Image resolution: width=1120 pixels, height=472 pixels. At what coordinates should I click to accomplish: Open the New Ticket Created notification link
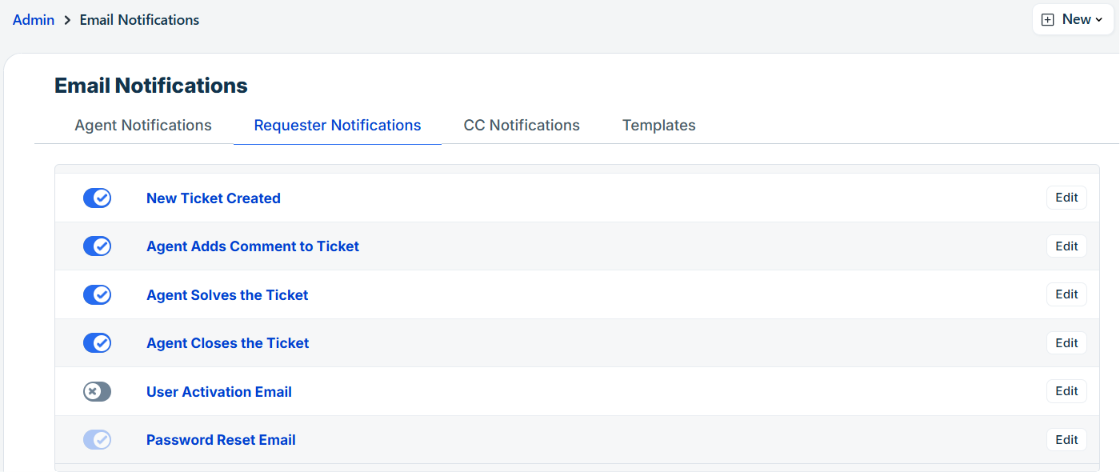213,199
